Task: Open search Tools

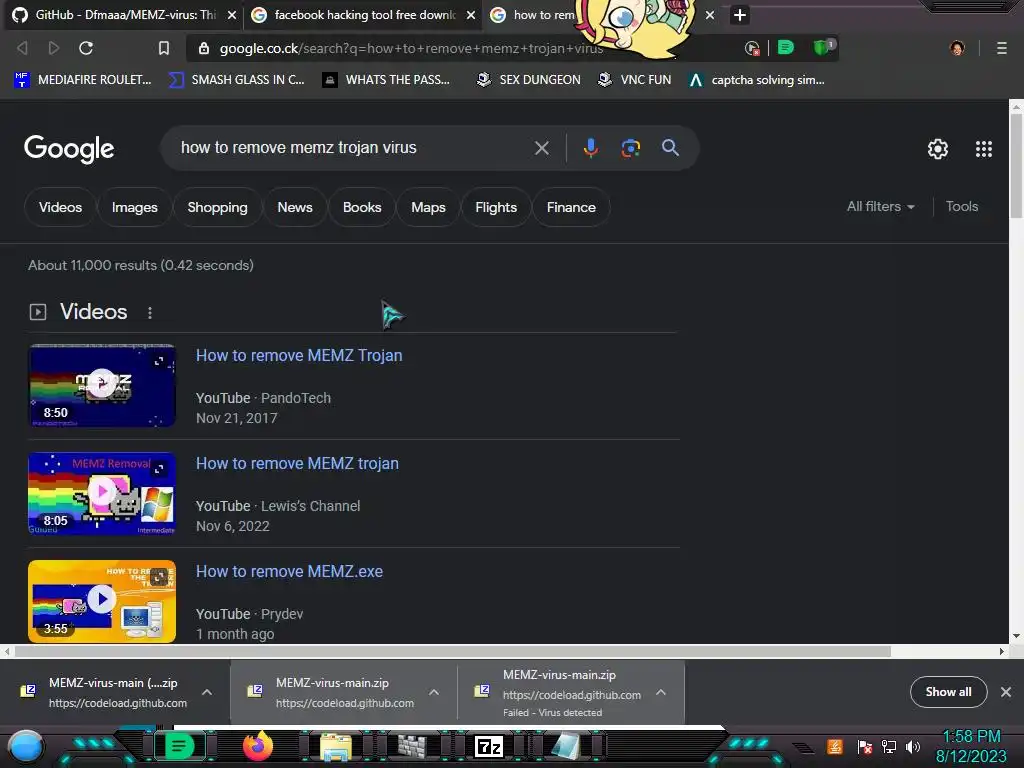Action: 962,206
